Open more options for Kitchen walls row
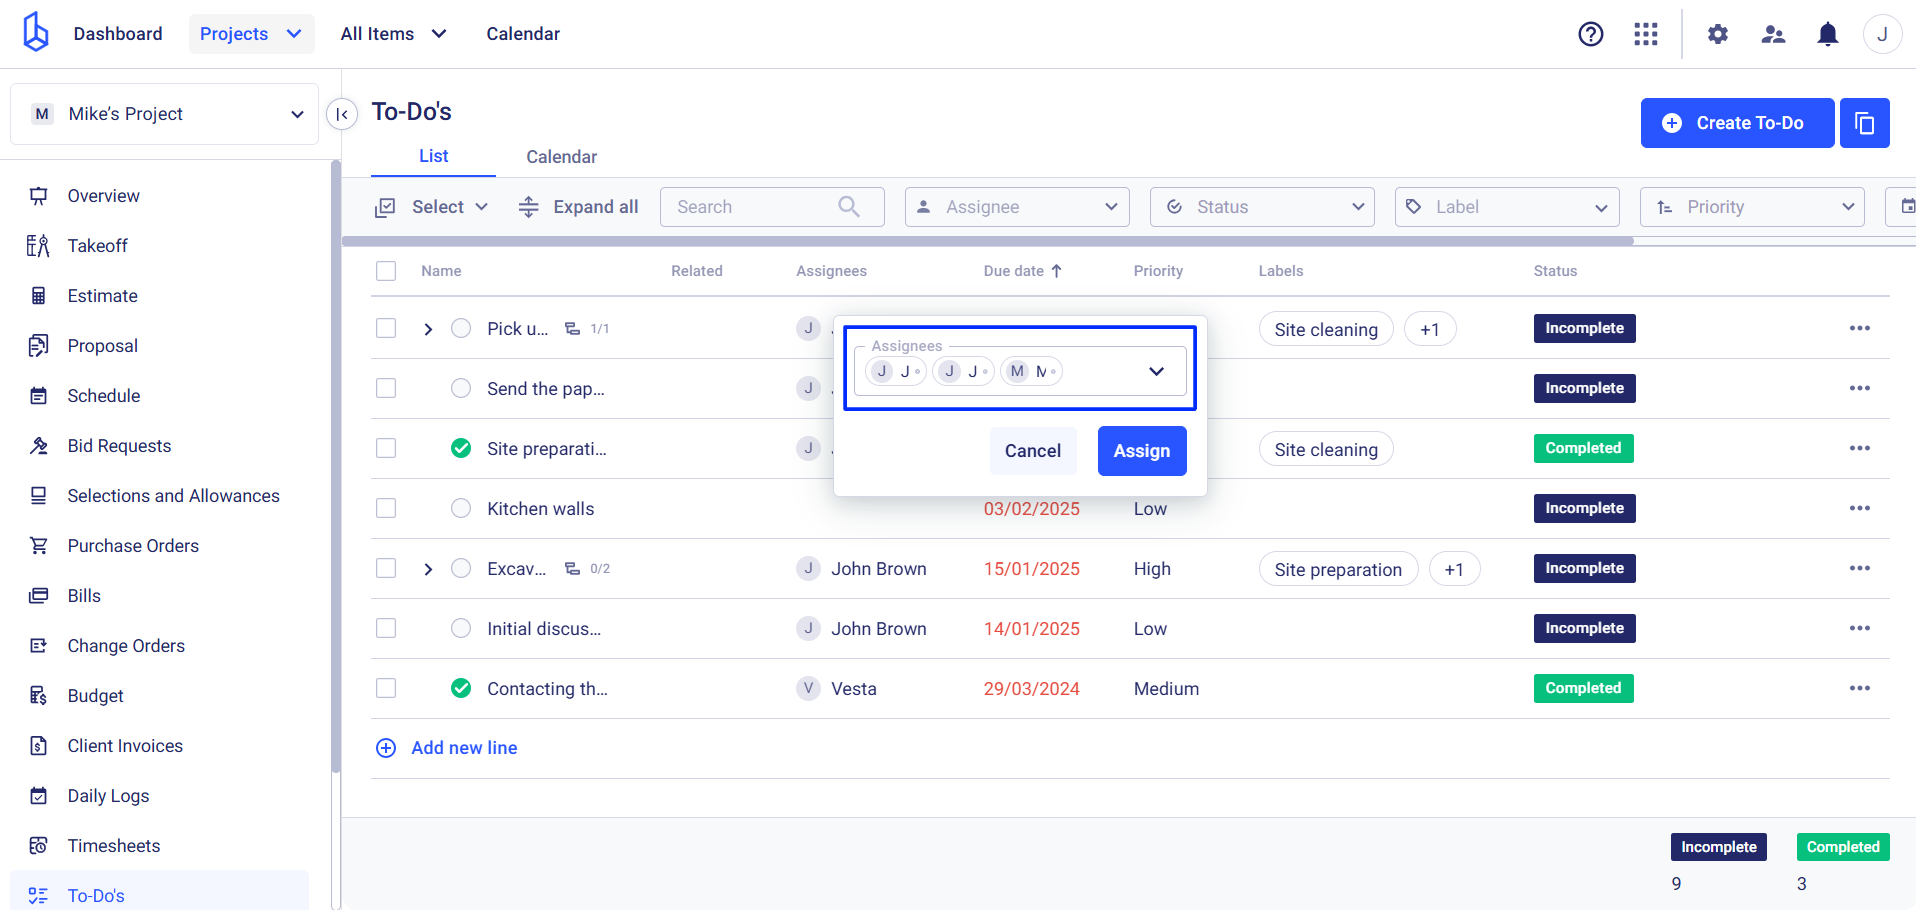This screenshot has width=1916, height=910. [1859, 508]
